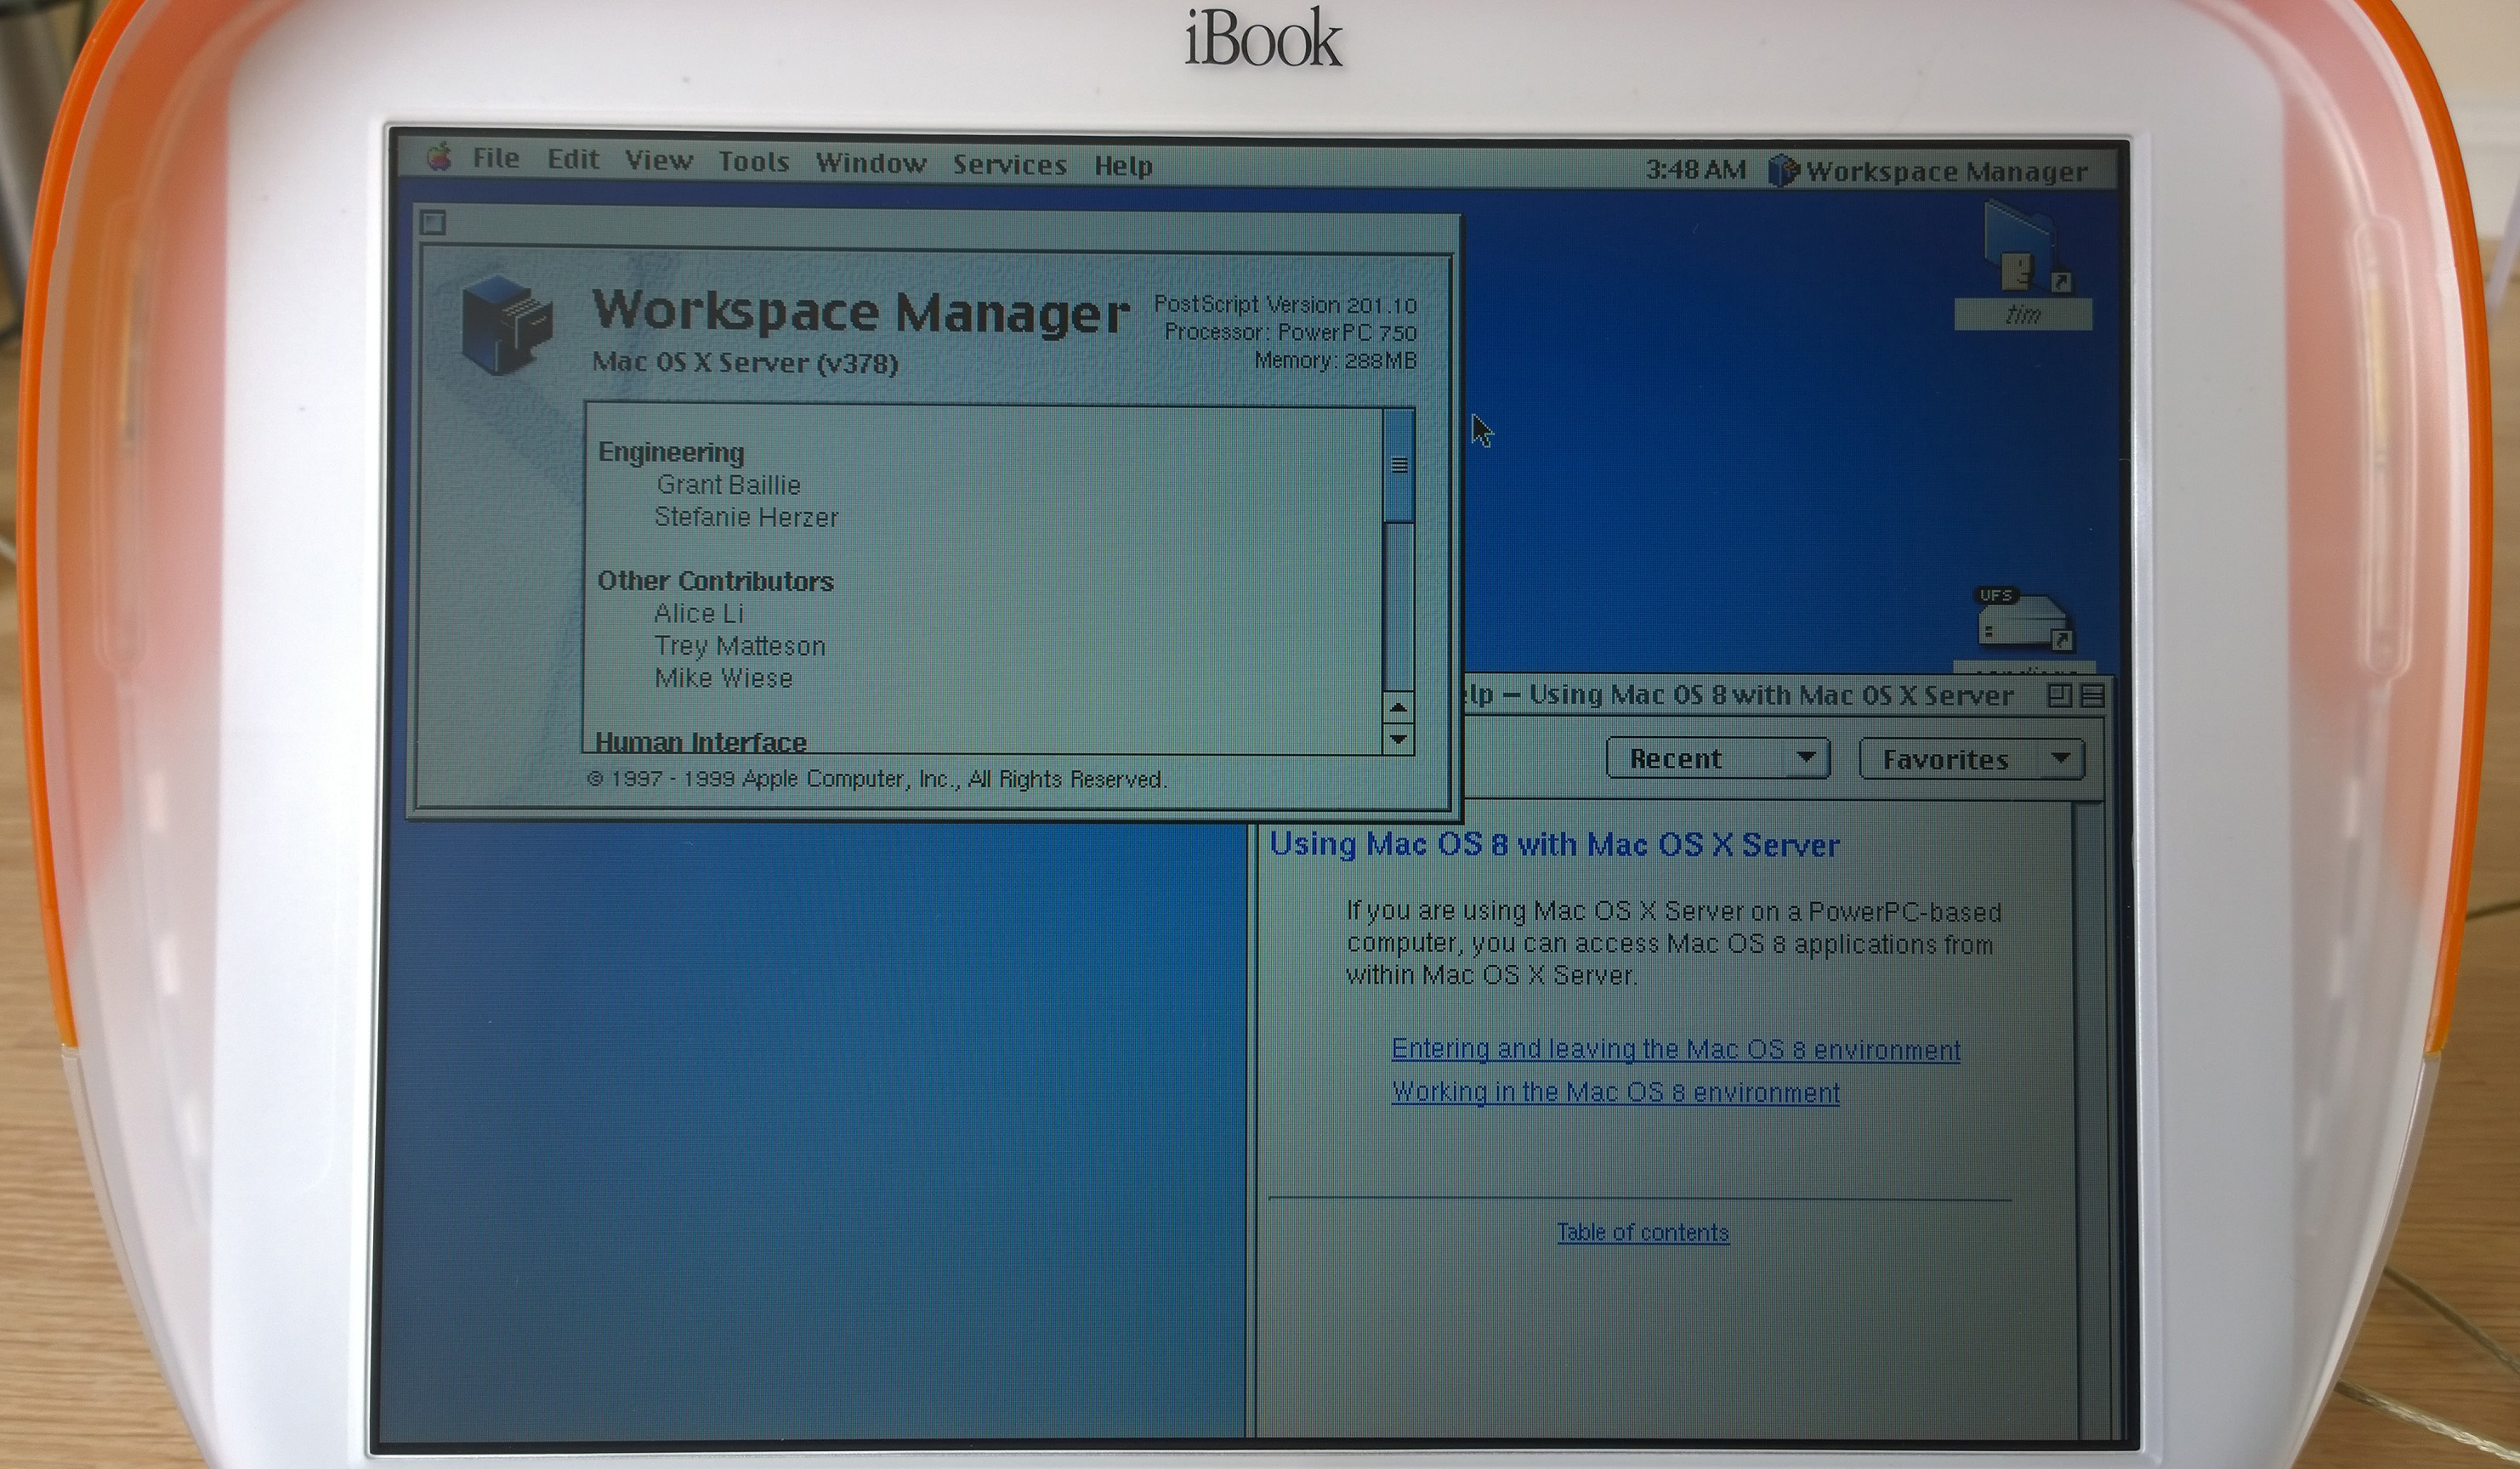
Task: Open the tim home folder desktop icon
Action: tap(2023, 265)
